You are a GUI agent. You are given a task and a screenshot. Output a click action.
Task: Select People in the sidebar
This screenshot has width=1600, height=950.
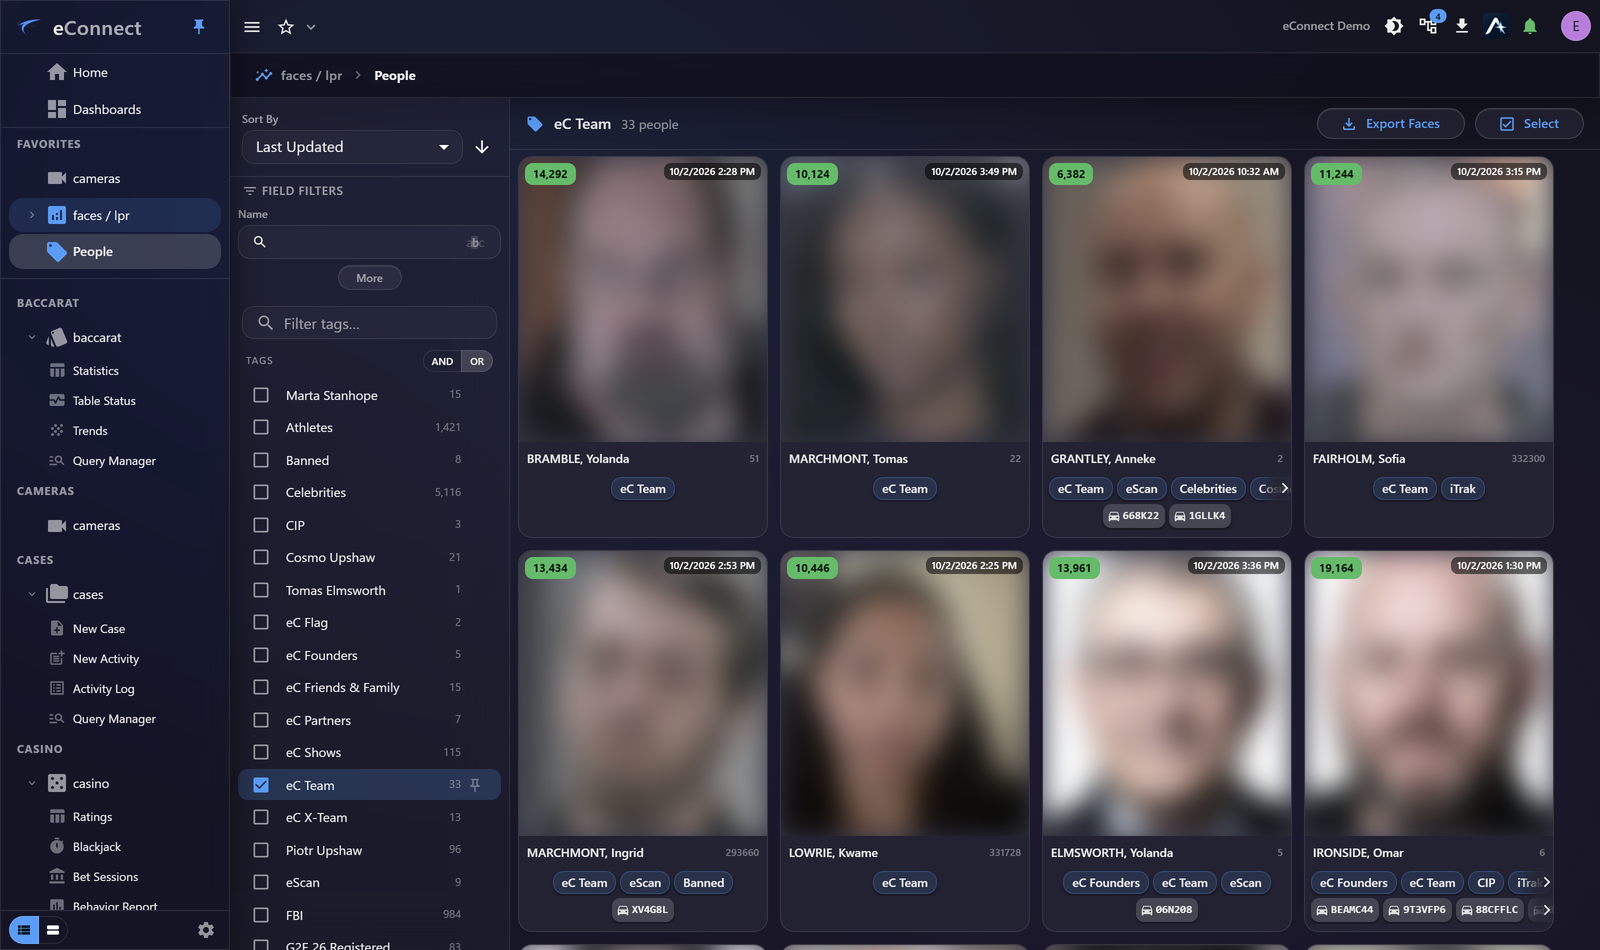(x=115, y=251)
